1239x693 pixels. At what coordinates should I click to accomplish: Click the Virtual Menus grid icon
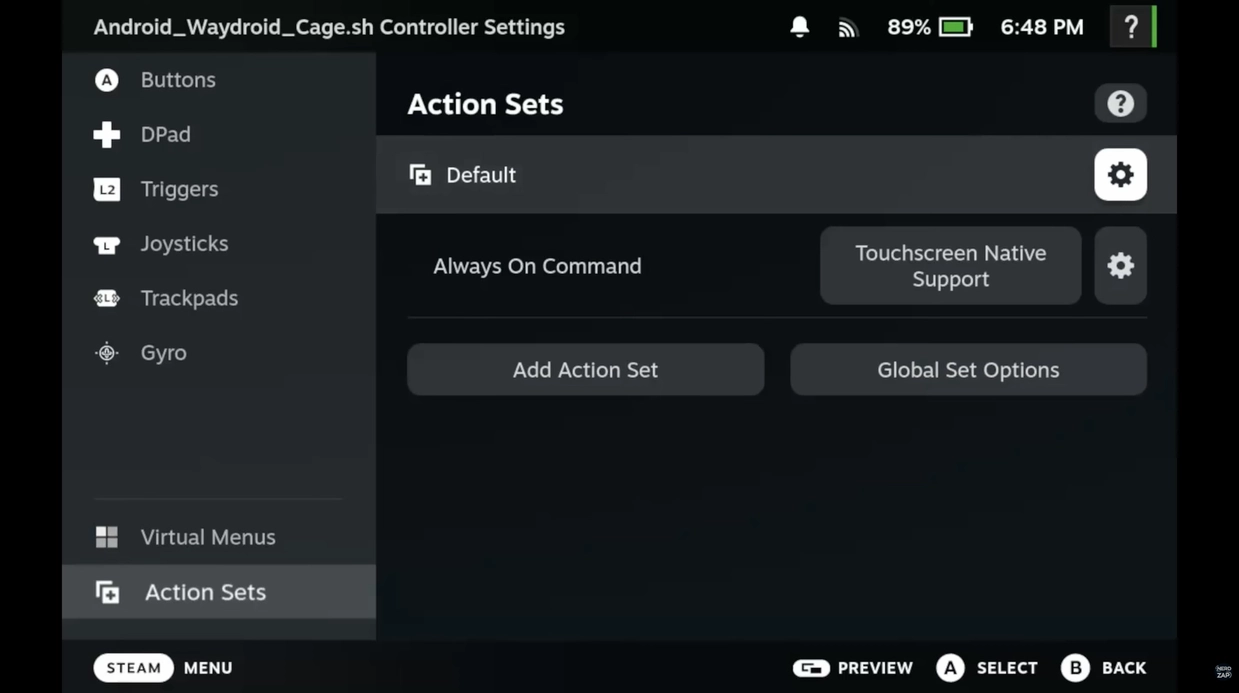coord(106,537)
